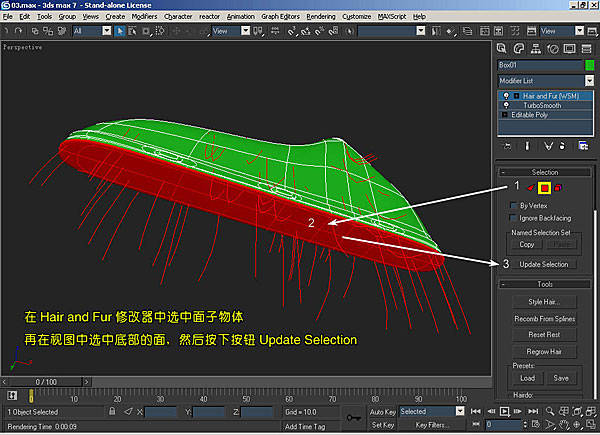Collapse the Selection rollout

pos(545,172)
